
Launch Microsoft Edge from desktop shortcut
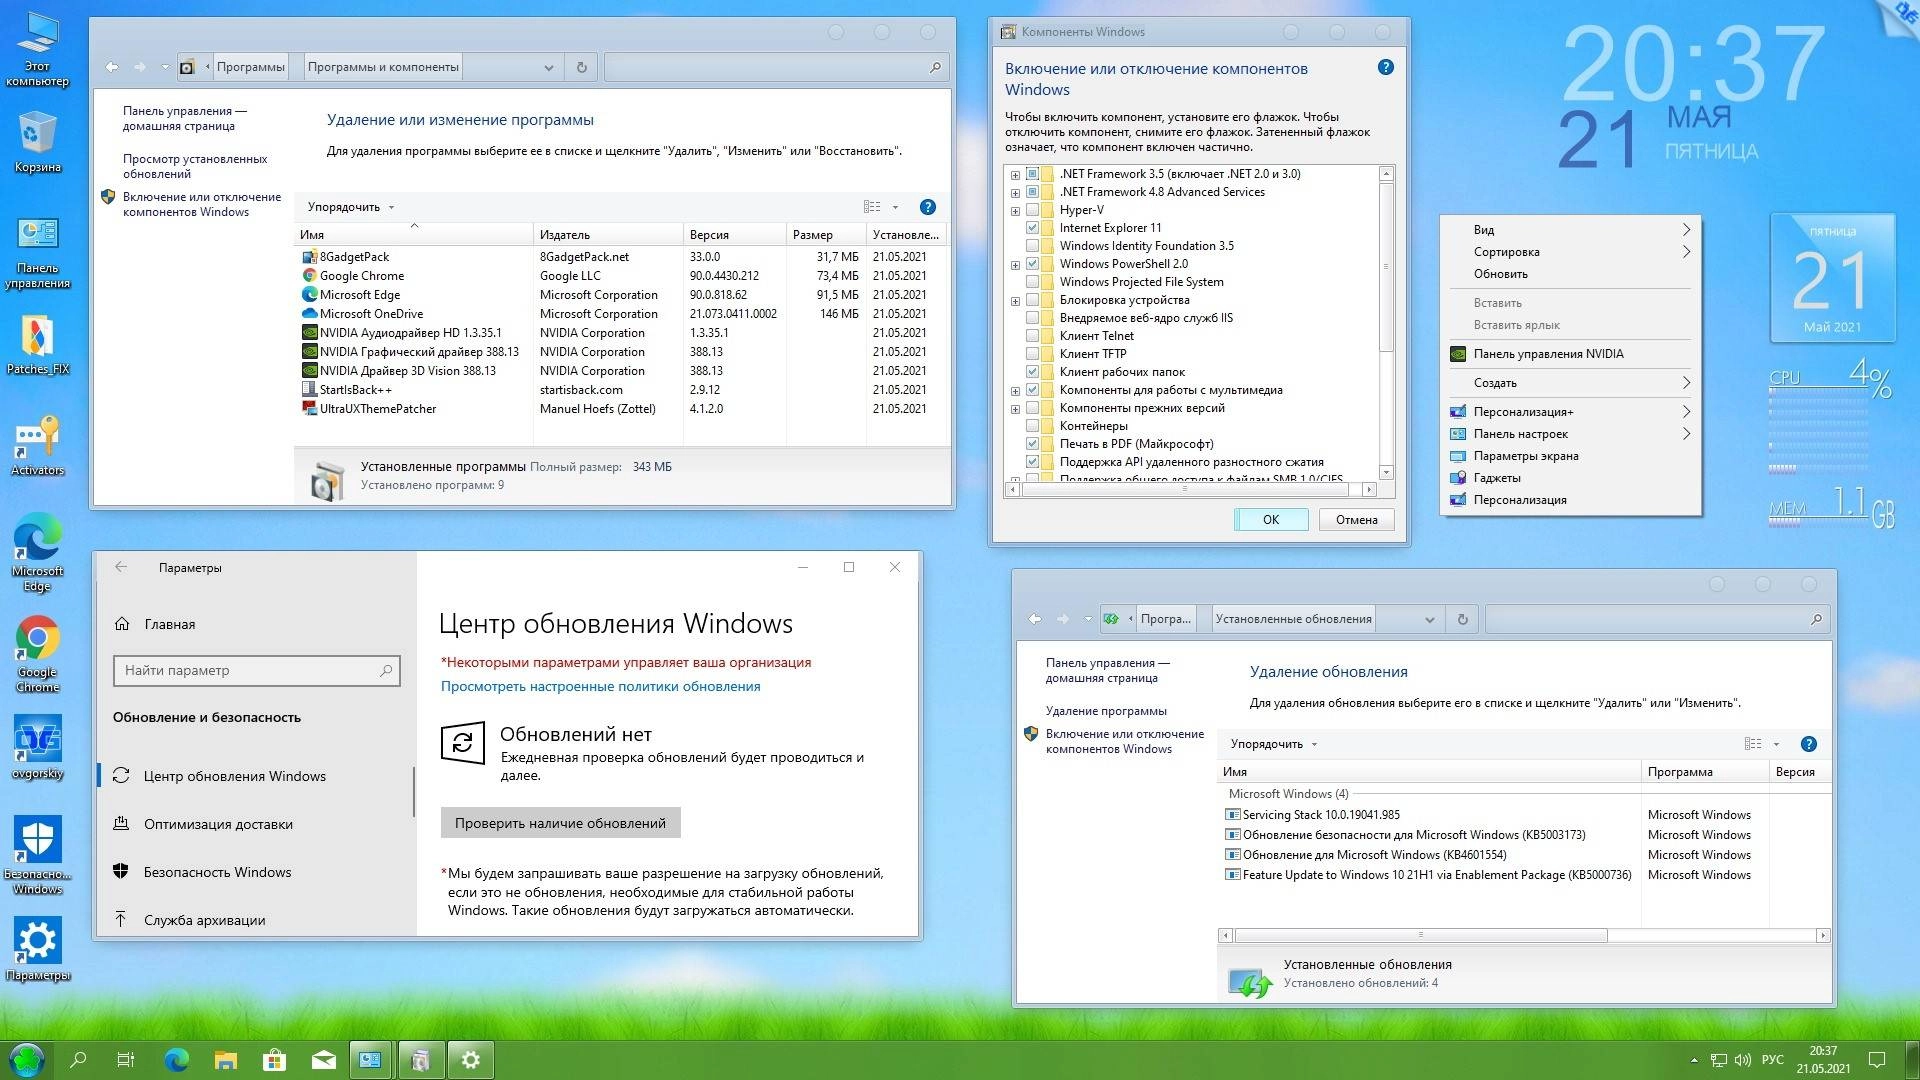(x=37, y=552)
